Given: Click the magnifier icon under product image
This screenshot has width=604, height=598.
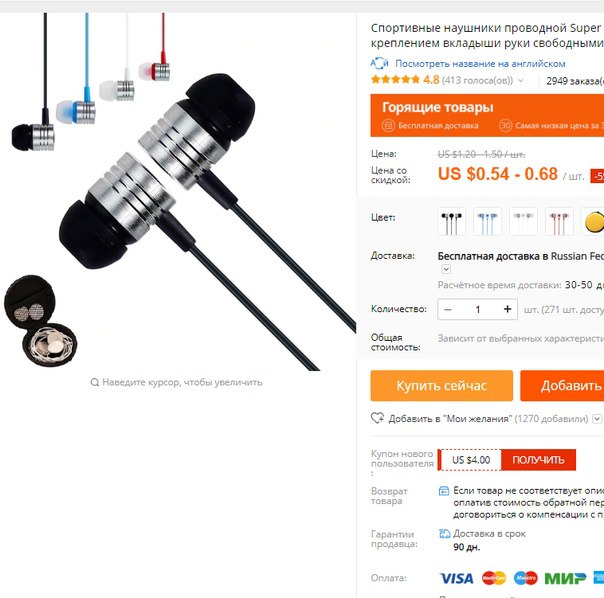Looking at the screenshot, I should 94,382.
